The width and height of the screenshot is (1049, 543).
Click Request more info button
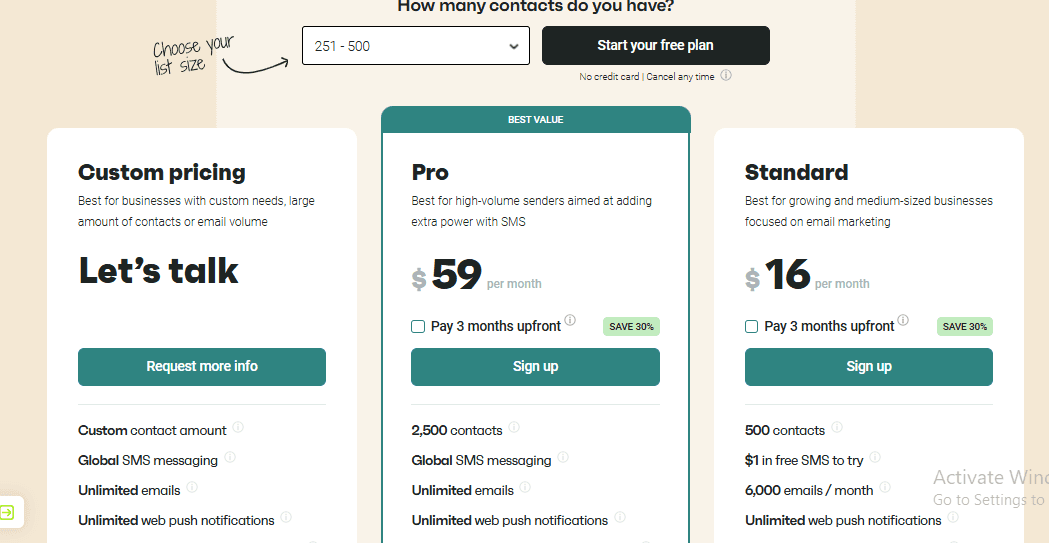[x=202, y=366]
